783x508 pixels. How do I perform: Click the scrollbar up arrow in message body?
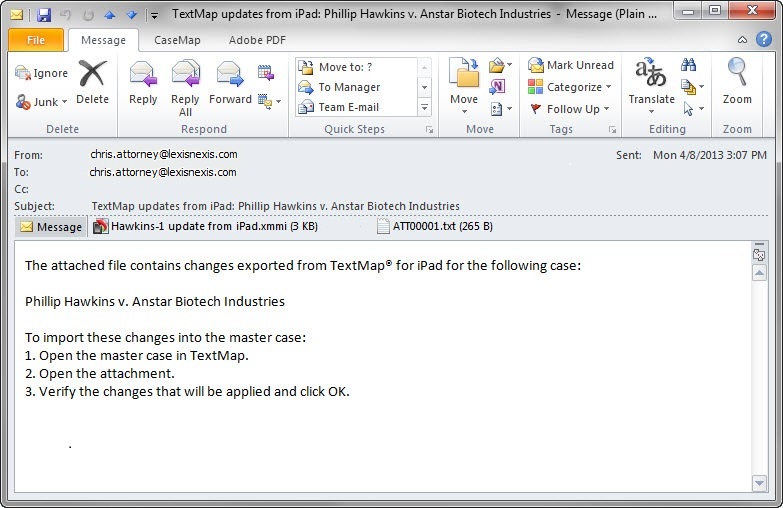tap(759, 273)
